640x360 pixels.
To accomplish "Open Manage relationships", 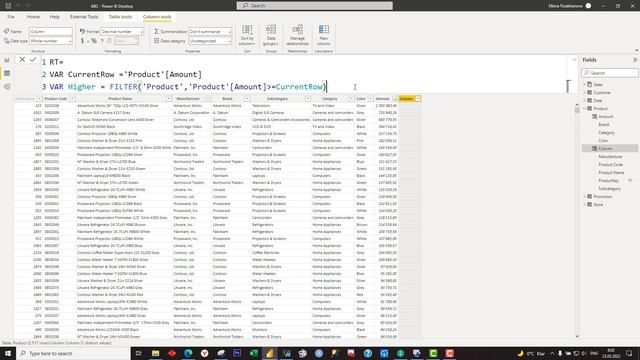I will (x=297, y=35).
